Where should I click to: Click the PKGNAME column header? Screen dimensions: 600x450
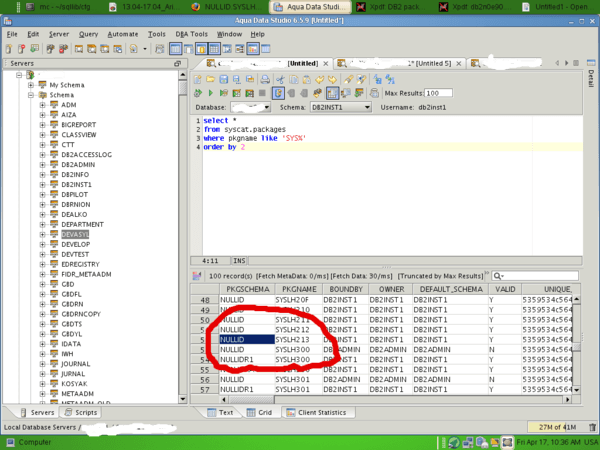tap(299, 289)
